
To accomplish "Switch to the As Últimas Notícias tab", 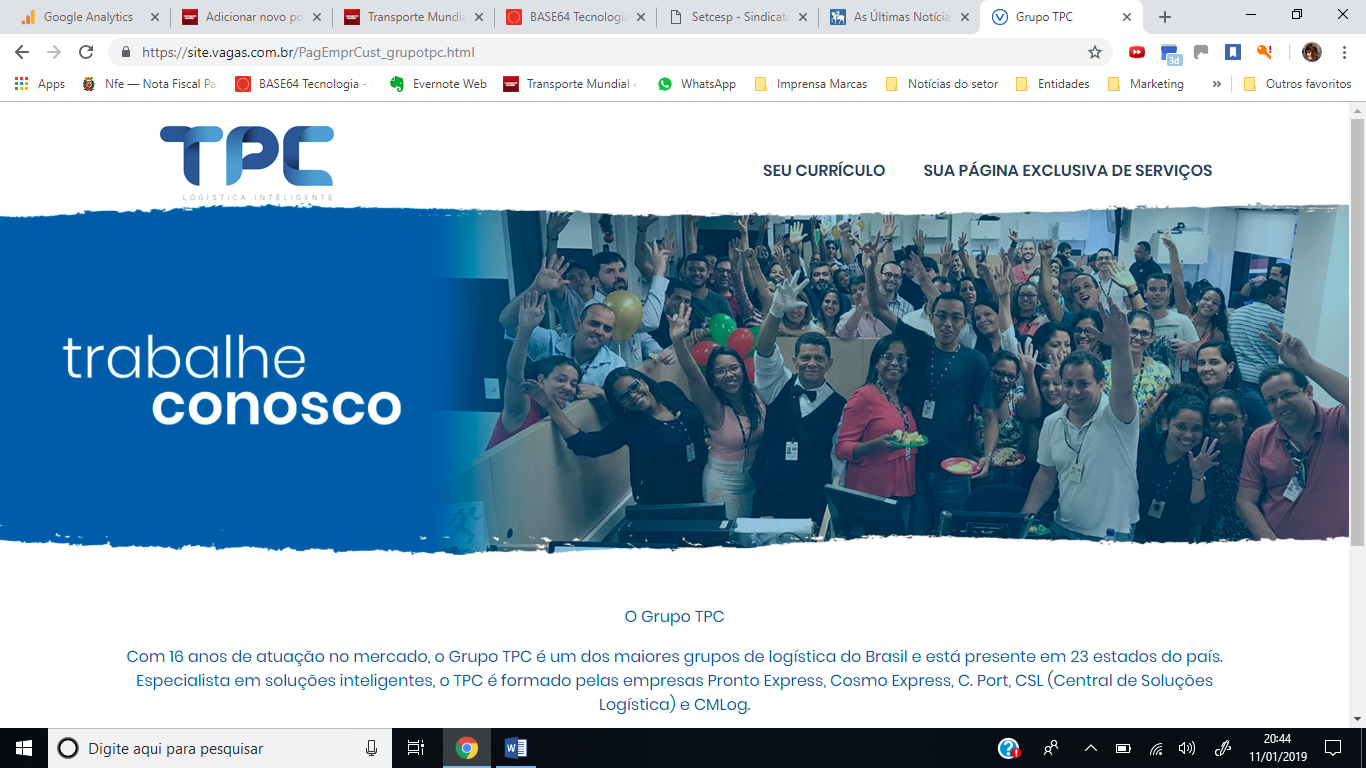I will 890,17.
